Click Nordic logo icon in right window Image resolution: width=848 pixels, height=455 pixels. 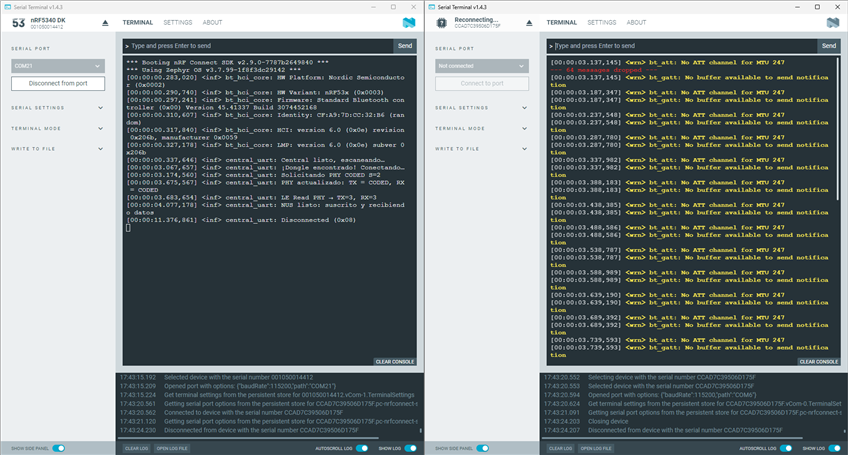[x=833, y=23]
